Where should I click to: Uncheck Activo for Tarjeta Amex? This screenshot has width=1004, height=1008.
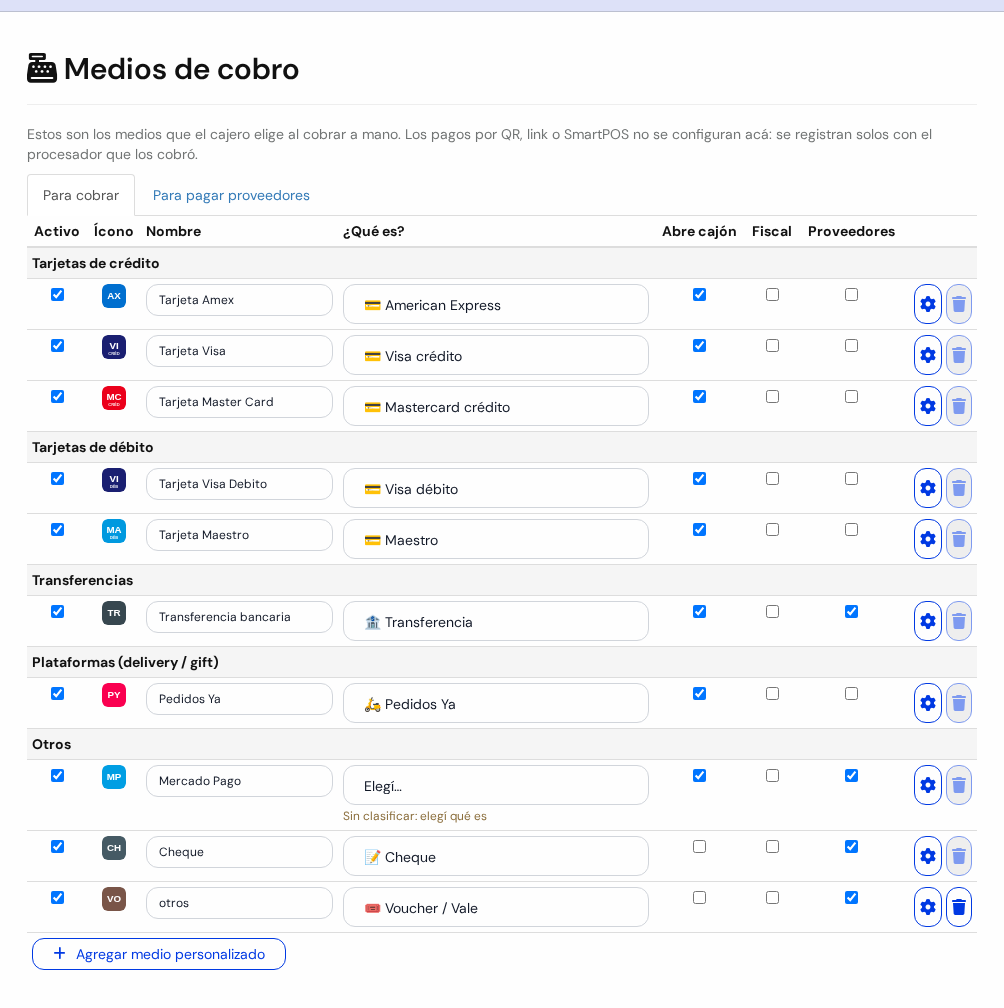click(x=57, y=294)
